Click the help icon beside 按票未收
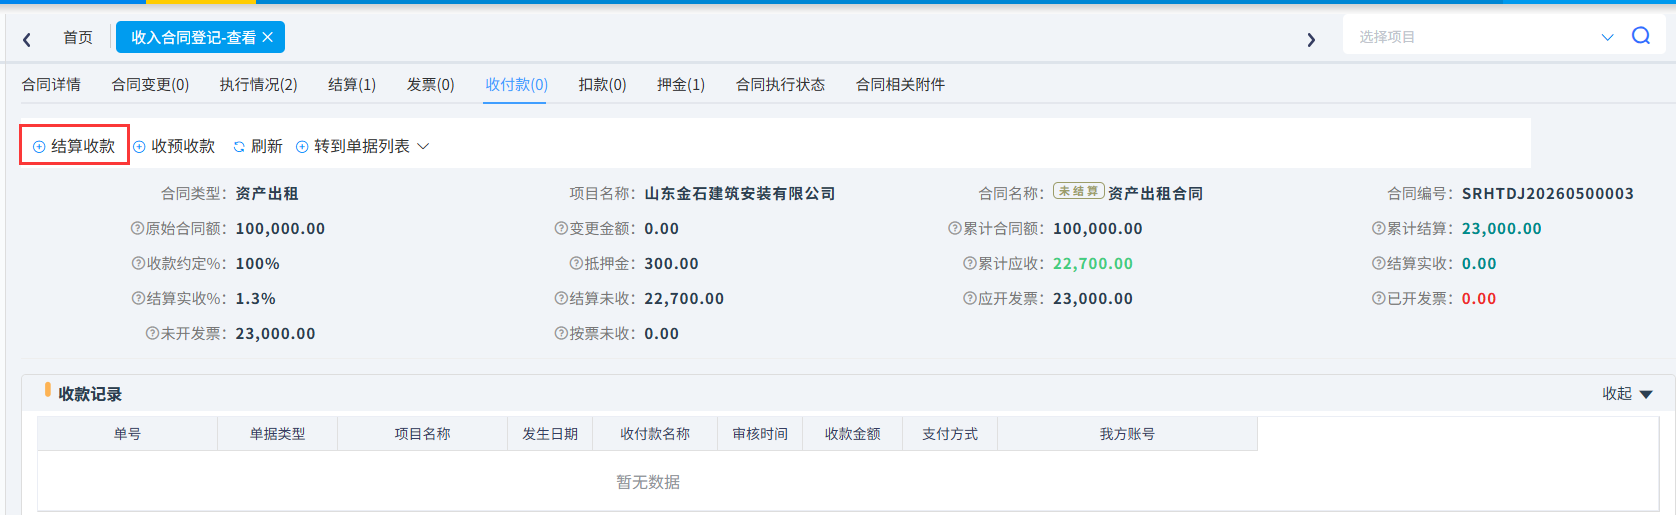Screen dimensions: 1676x515 tap(561, 334)
